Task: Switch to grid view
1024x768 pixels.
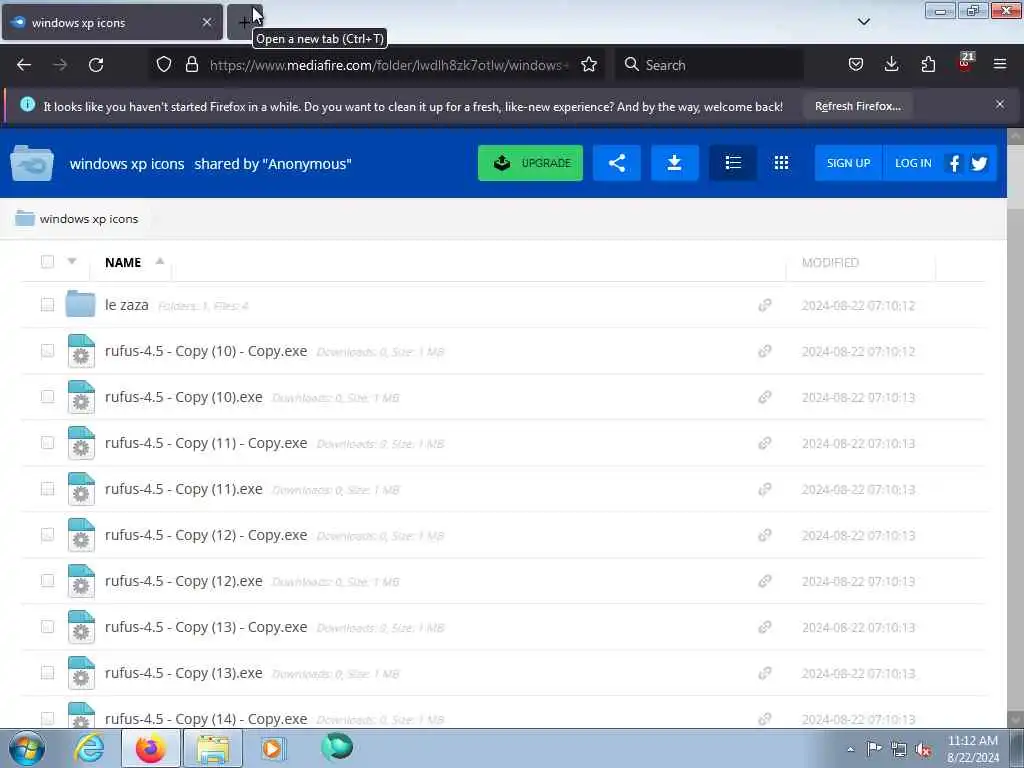Action: tap(781, 163)
